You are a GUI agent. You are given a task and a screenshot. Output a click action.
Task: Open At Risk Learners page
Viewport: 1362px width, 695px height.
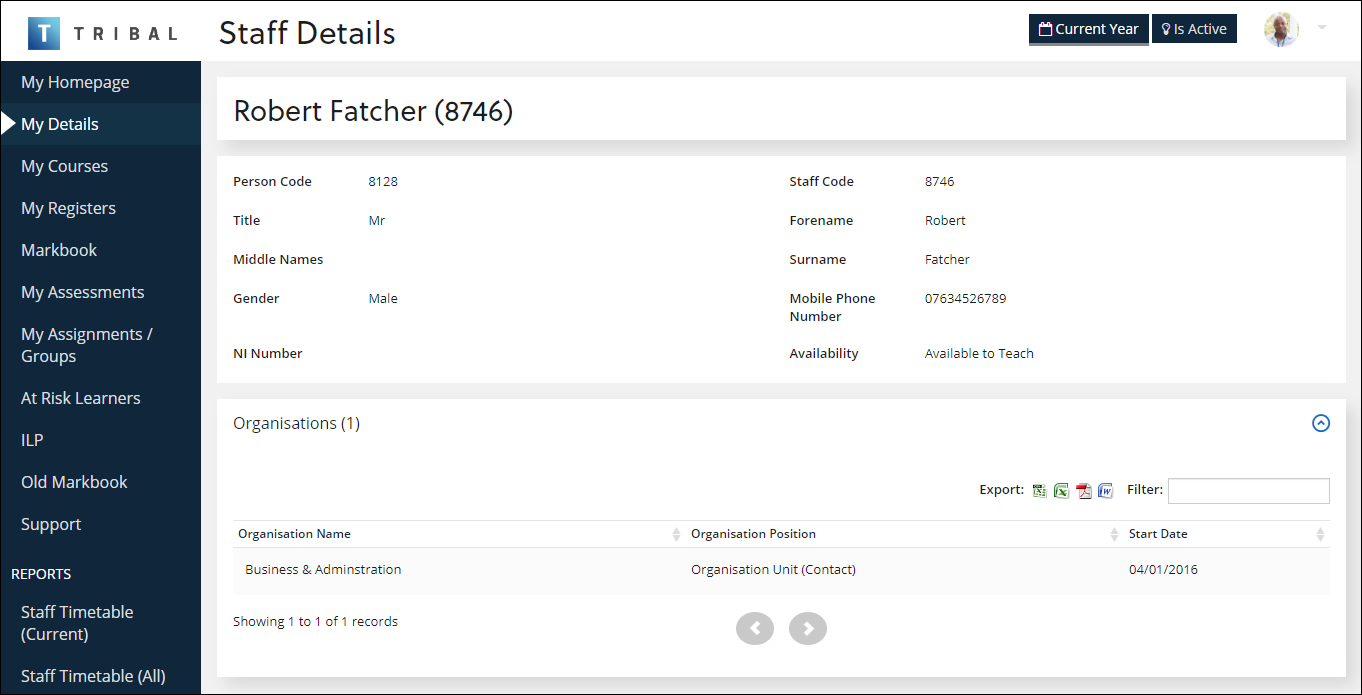pyautogui.click(x=81, y=398)
